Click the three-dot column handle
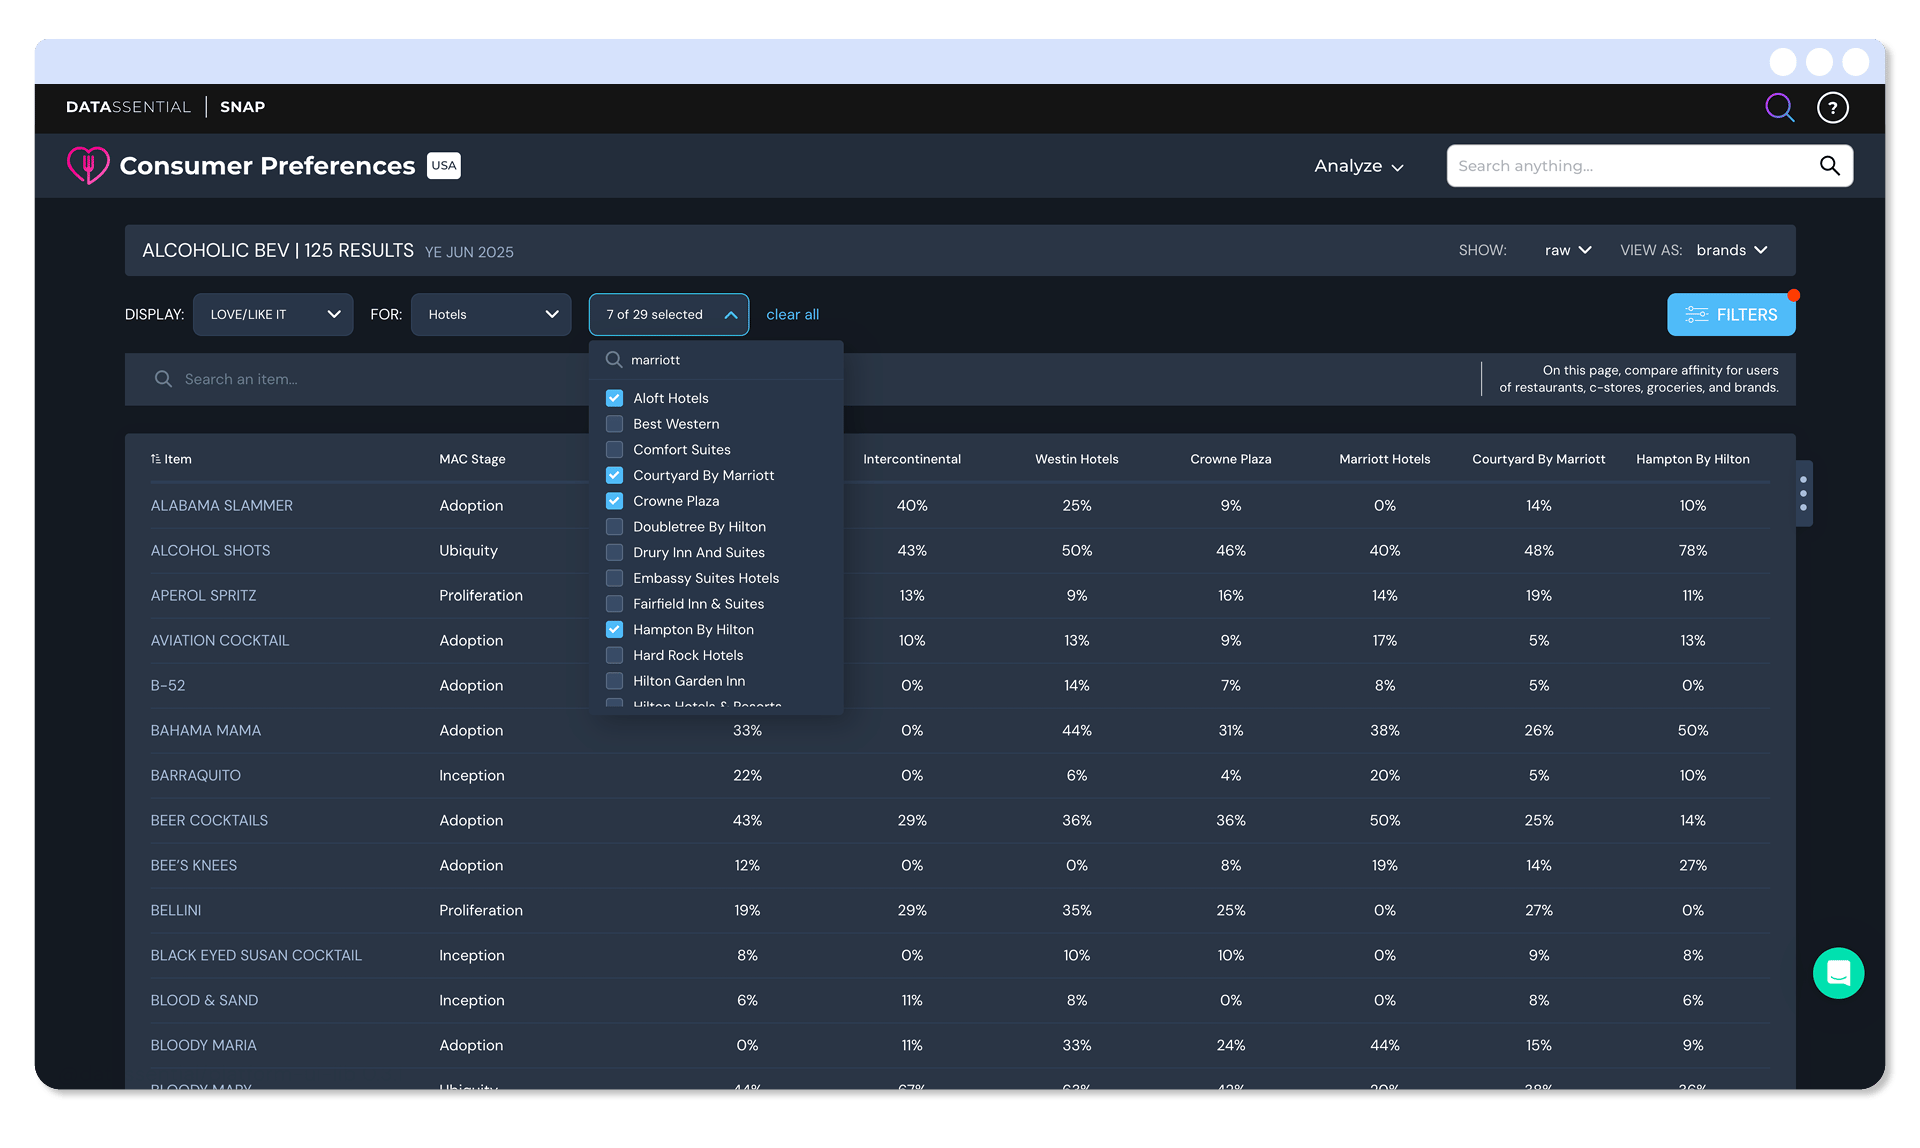The image size is (1920, 1148). [x=1803, y=493]
